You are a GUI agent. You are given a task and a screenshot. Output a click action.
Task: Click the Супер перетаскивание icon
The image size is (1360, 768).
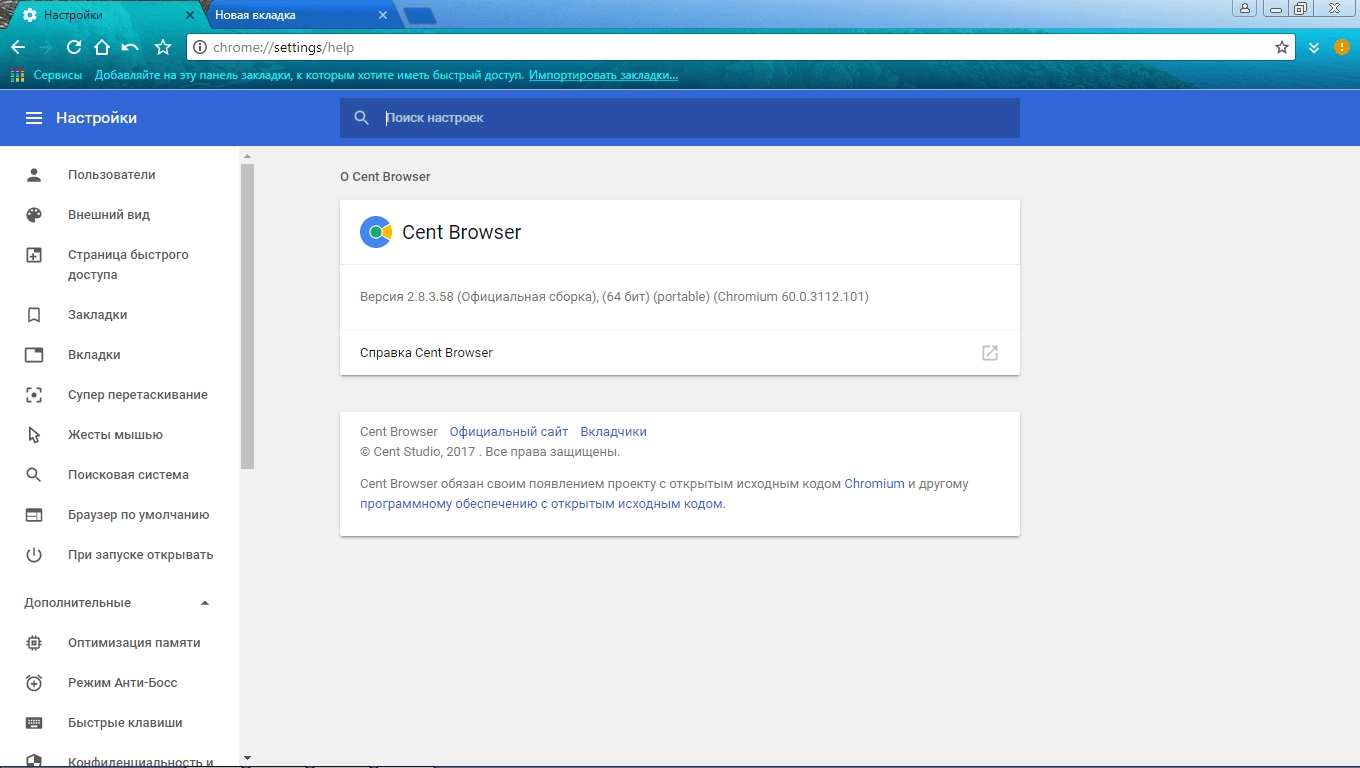[34, 395]
